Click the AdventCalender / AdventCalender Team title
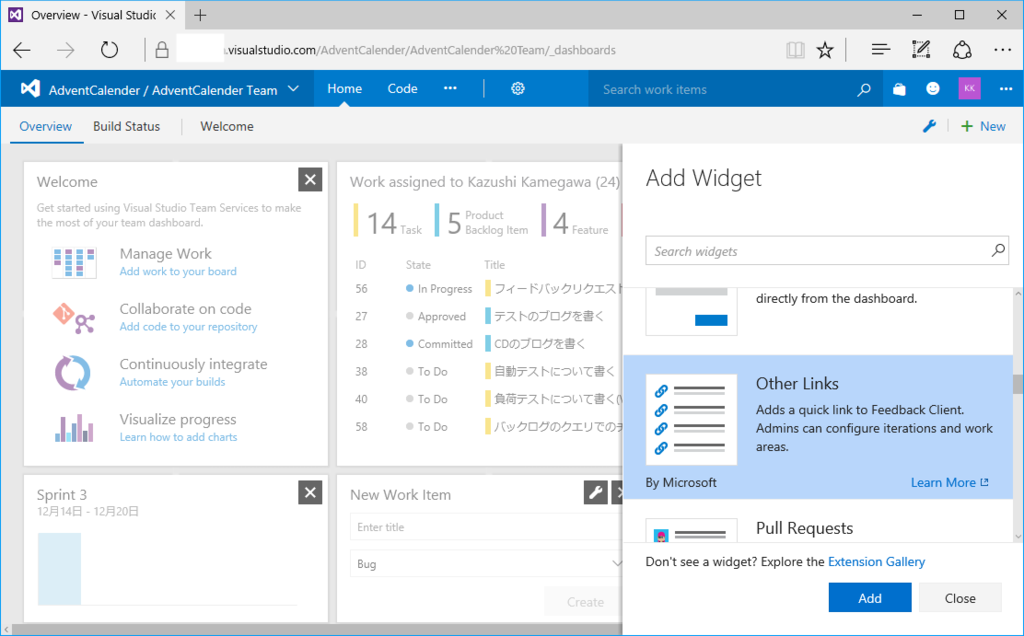The height and width of the screenshot is (636, 1024). tap(163, 90)
